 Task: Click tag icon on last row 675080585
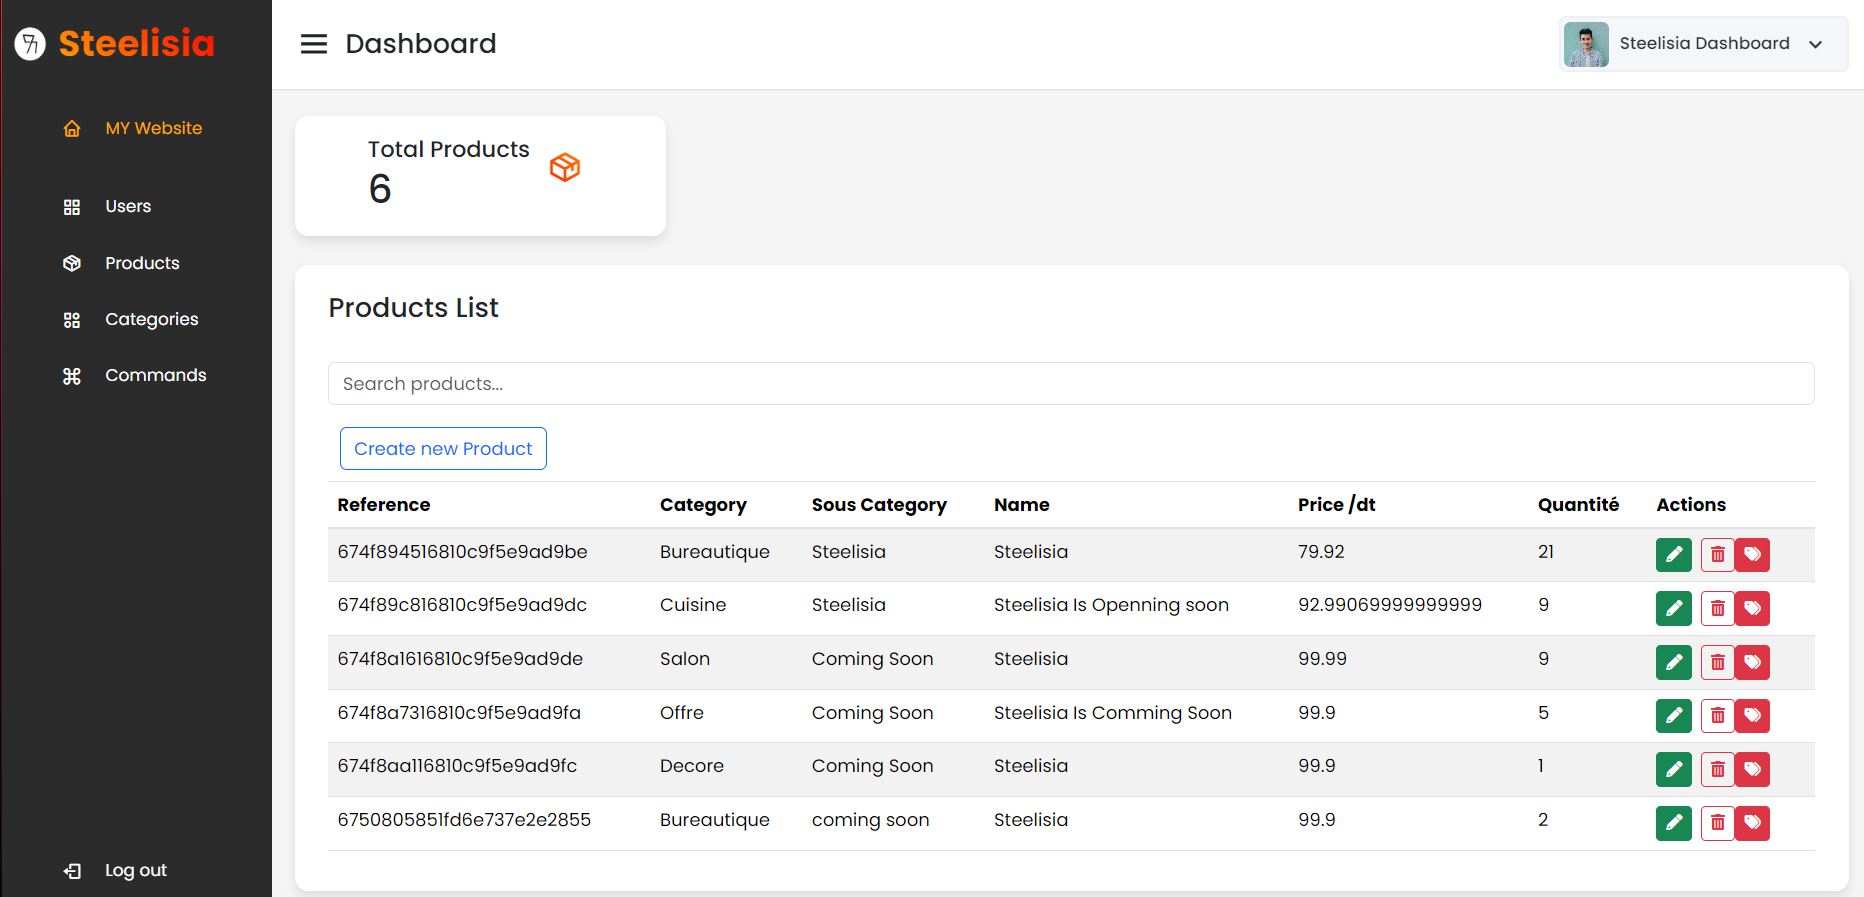click(1752, 823)
